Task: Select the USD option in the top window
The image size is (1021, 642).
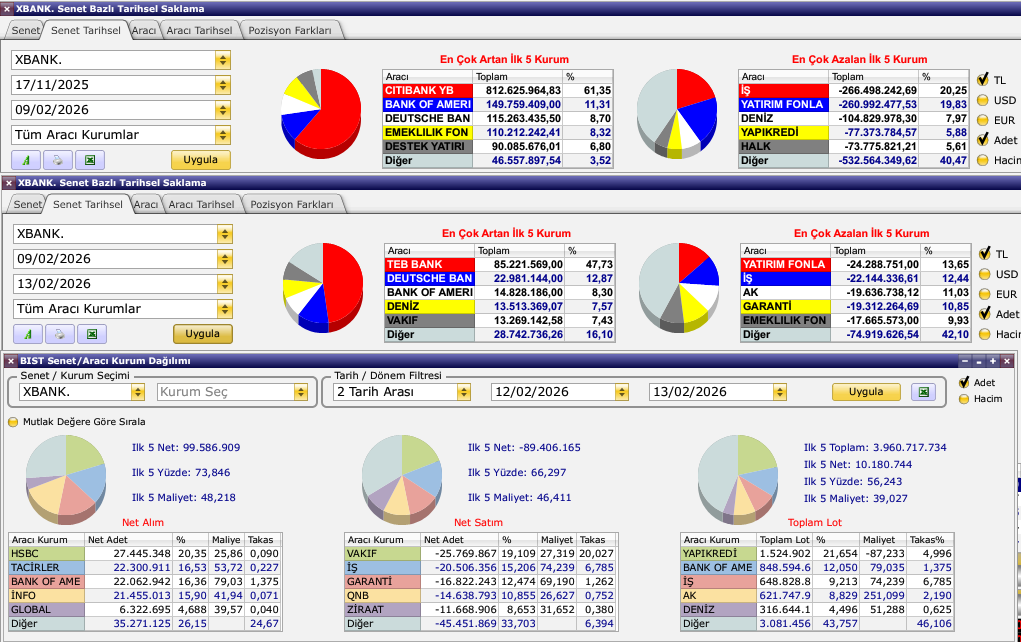Action: pos(984,100)
